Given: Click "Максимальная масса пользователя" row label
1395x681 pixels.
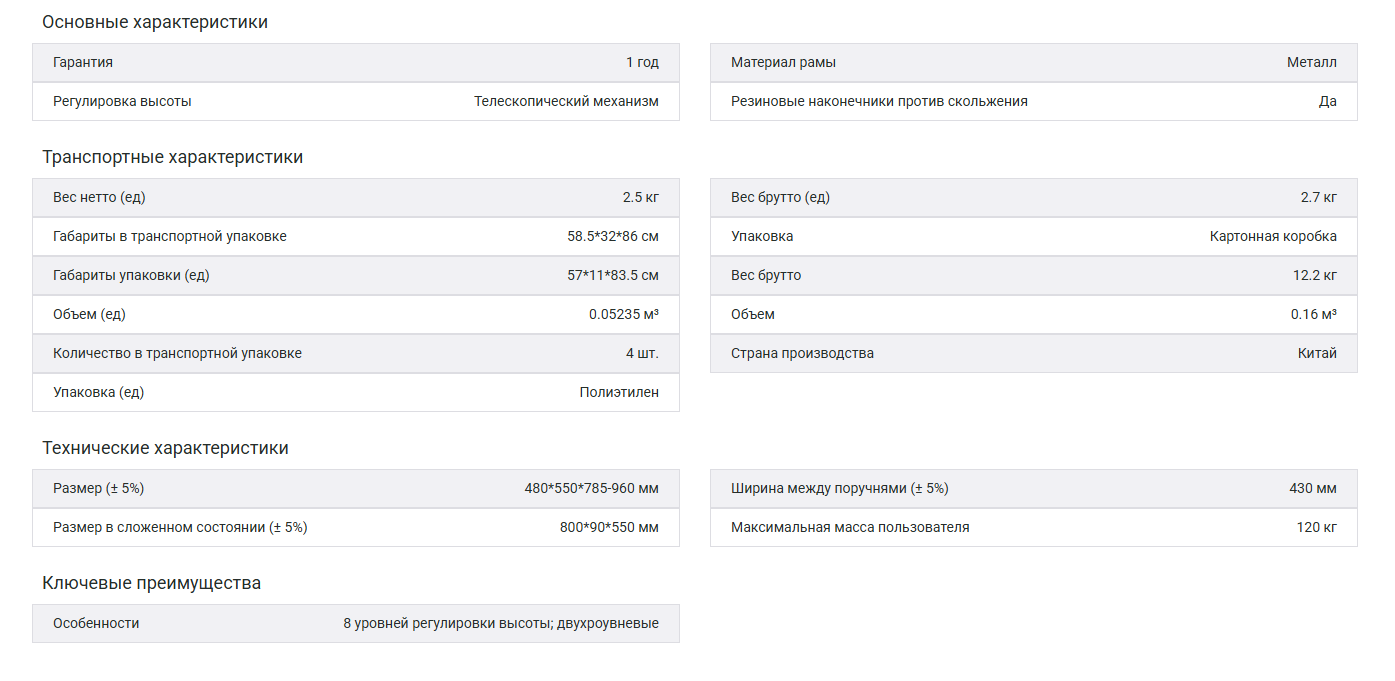Looking at the screenshot, I should pos(850,527).
